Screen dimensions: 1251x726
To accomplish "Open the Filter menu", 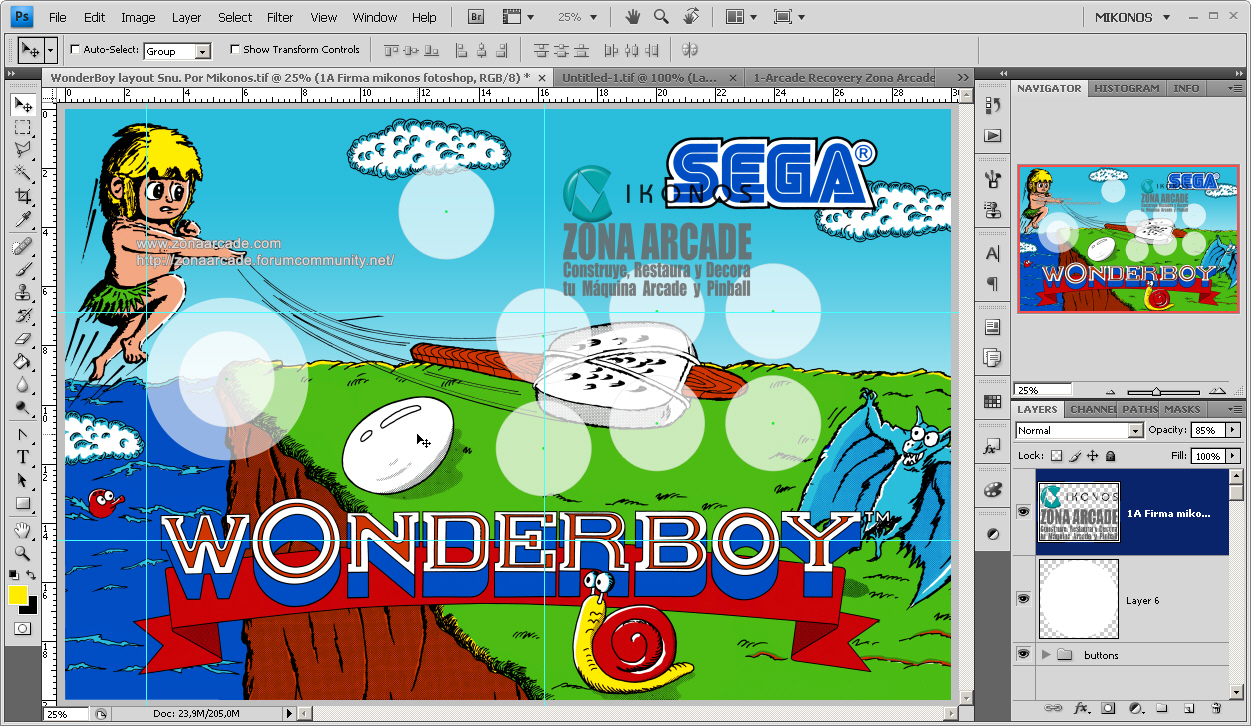I will (280, 17).
